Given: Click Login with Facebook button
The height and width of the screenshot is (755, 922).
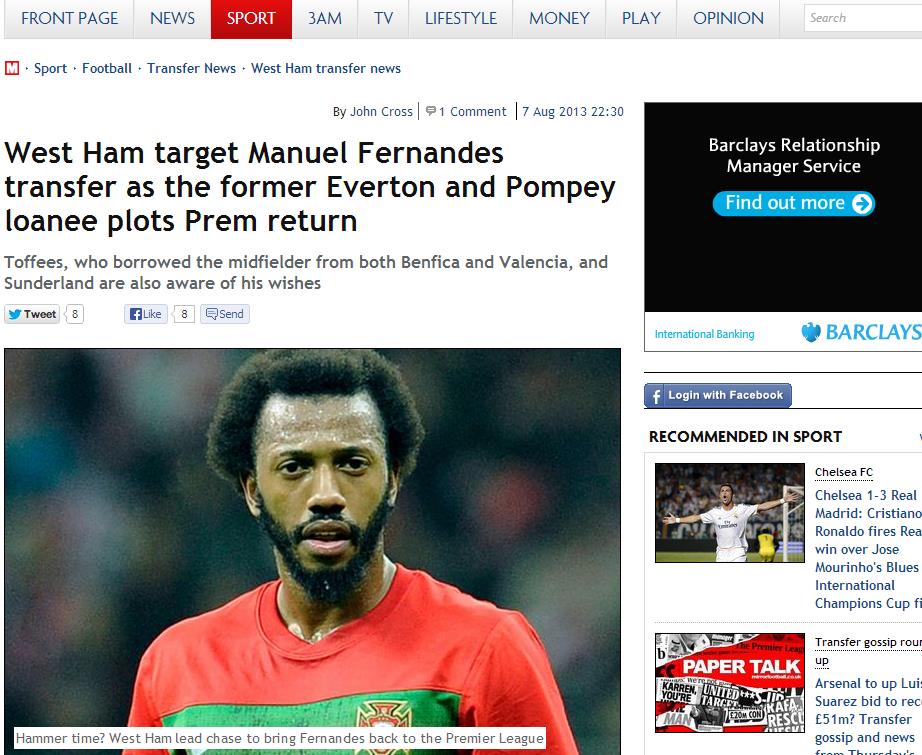Looking at the screenshot, I should tap(718, 395).
